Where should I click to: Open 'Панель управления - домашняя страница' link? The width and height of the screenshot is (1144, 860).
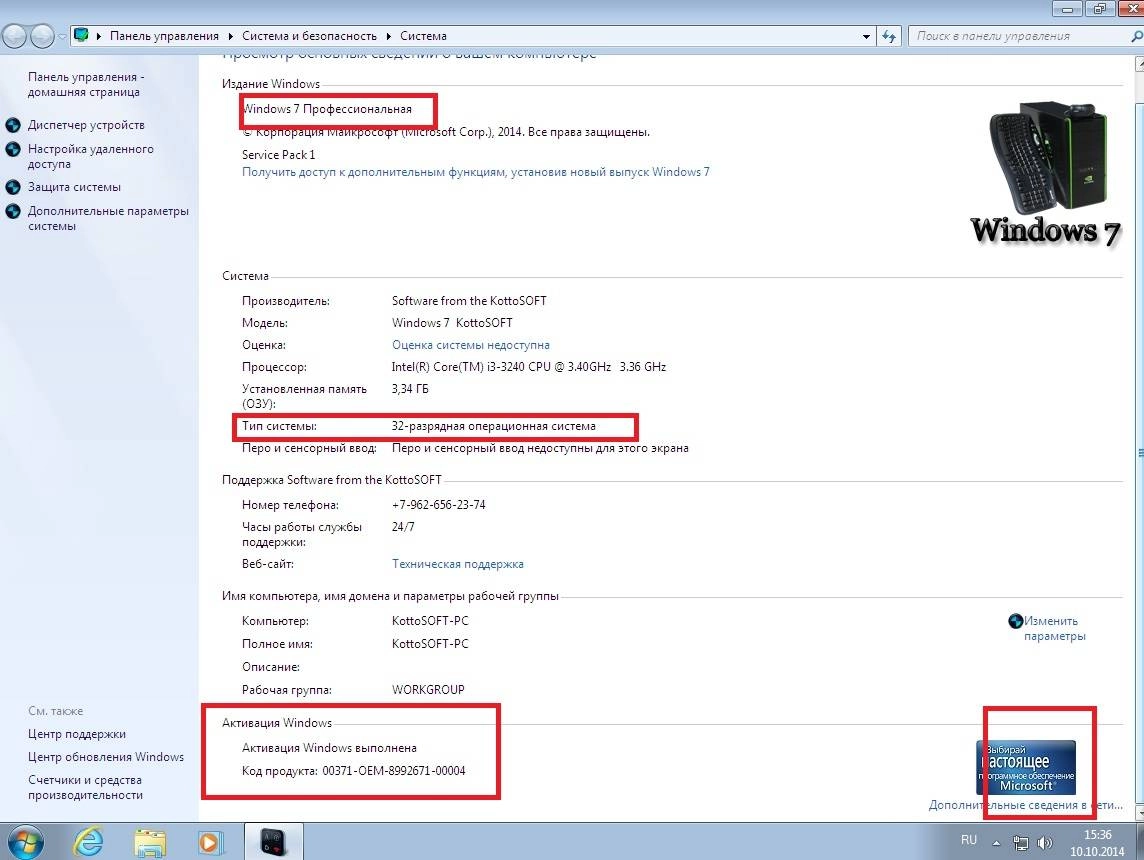86,85
